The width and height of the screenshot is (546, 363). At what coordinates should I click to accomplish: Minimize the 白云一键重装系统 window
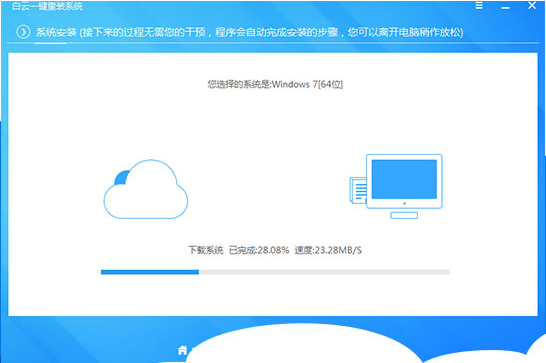505,8
